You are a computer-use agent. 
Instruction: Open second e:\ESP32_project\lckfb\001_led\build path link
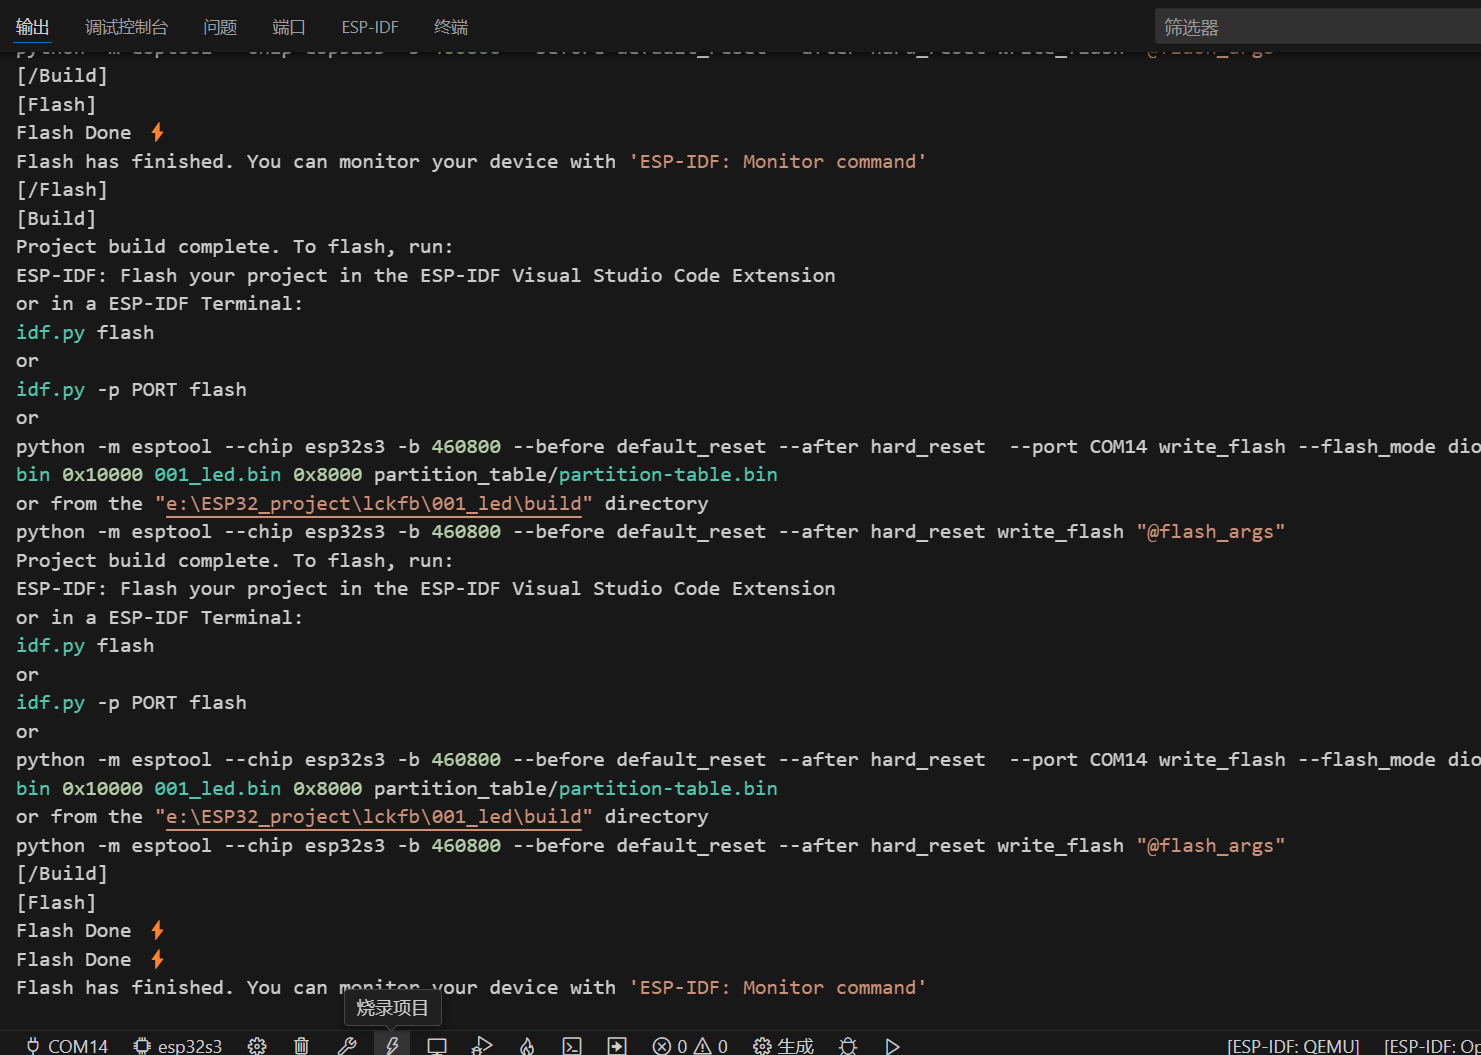click(374, 816)
